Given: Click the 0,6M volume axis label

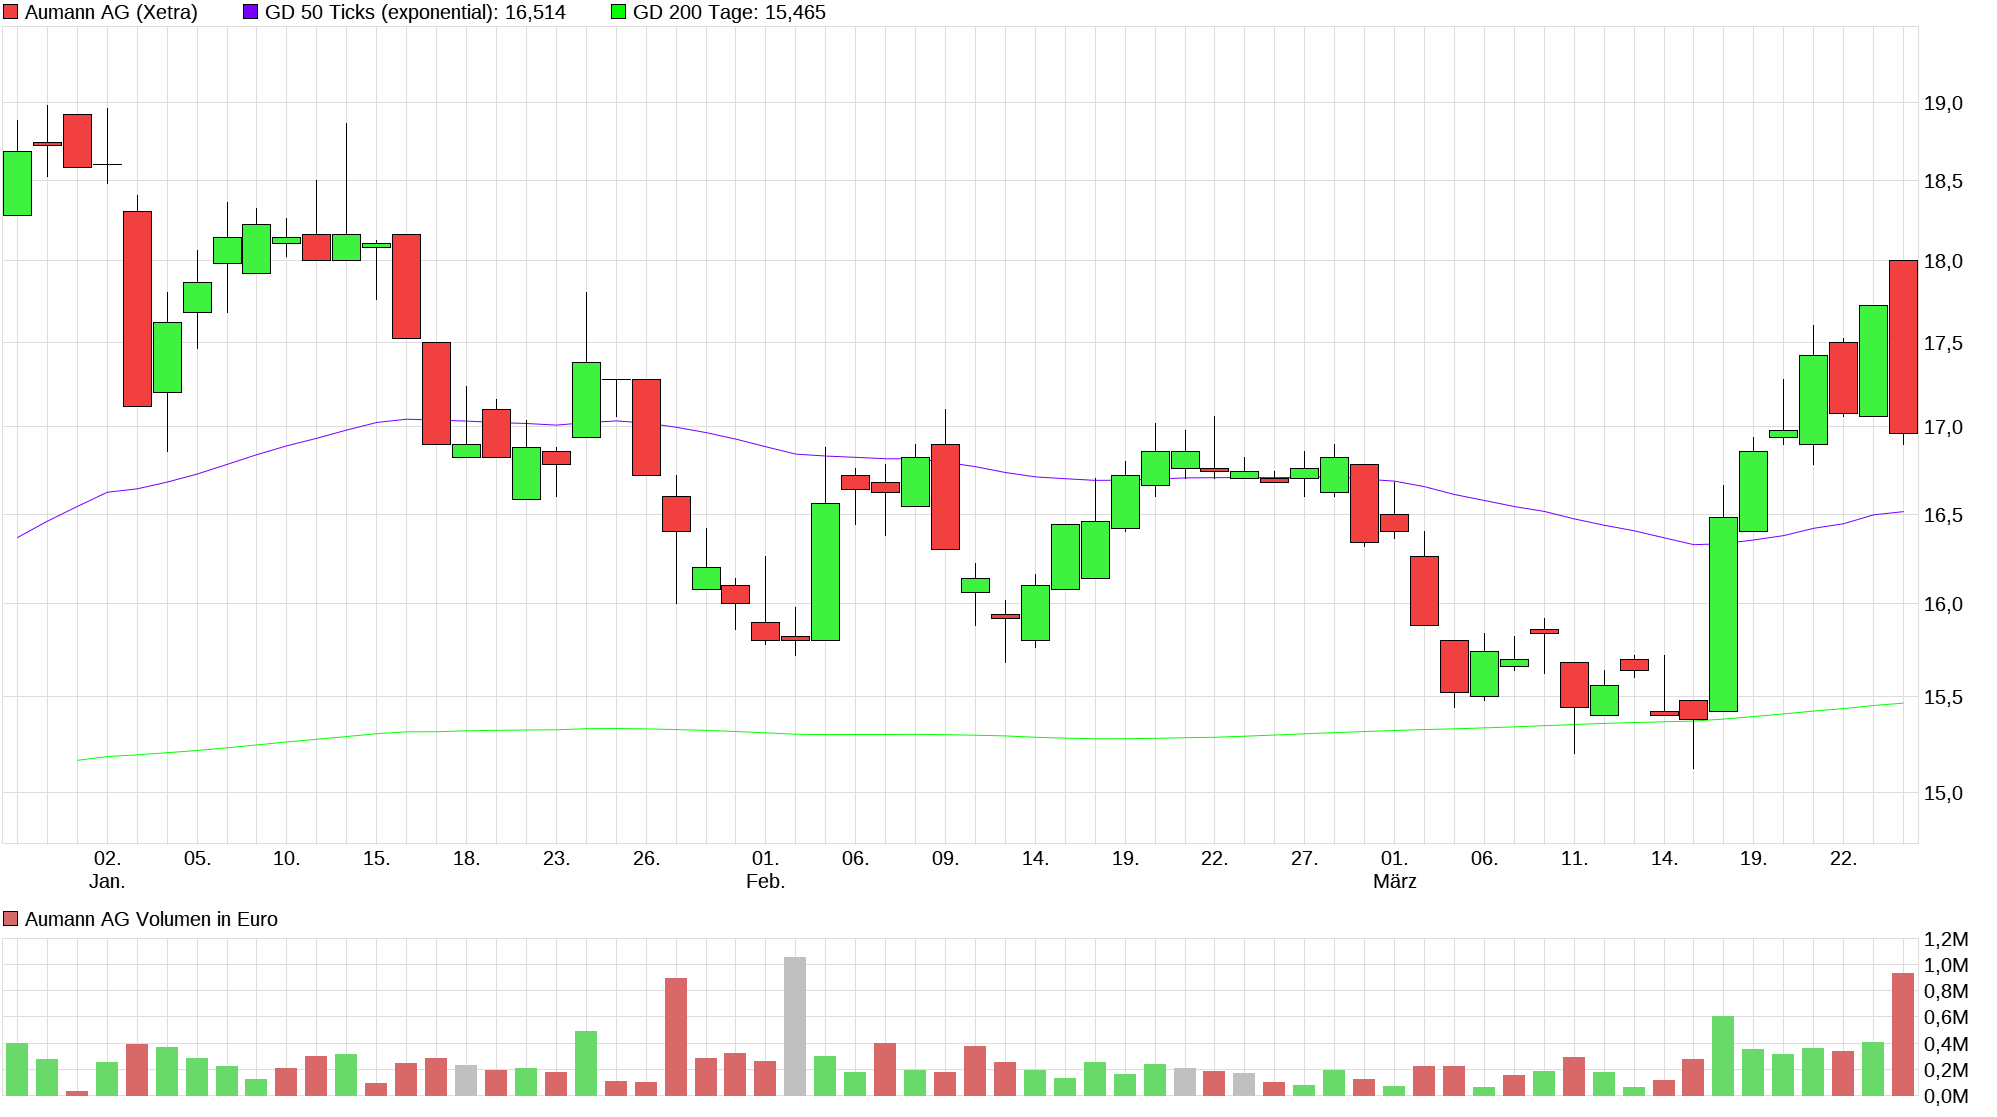Looking at the screenshot, I should point(1946,1017).
